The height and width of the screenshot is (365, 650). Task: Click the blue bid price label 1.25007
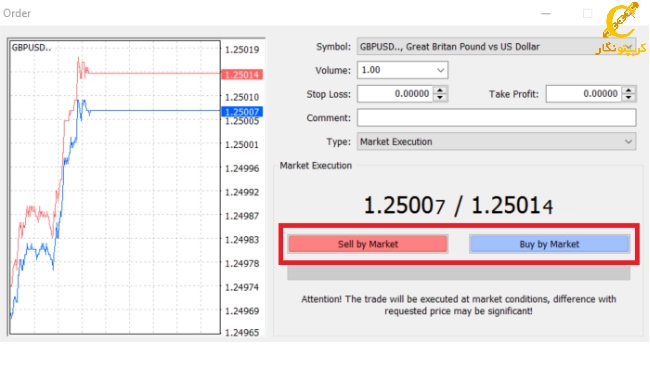242,112
